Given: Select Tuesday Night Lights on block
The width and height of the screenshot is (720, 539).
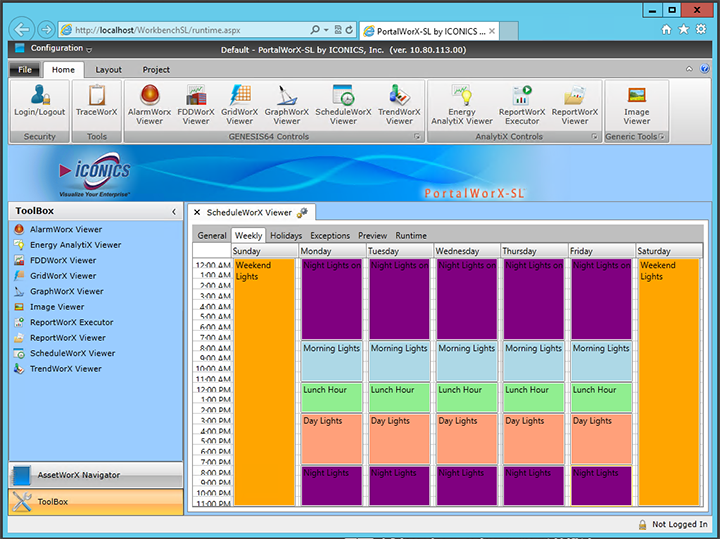Looking at the screenshot, I should click(399, 299).
